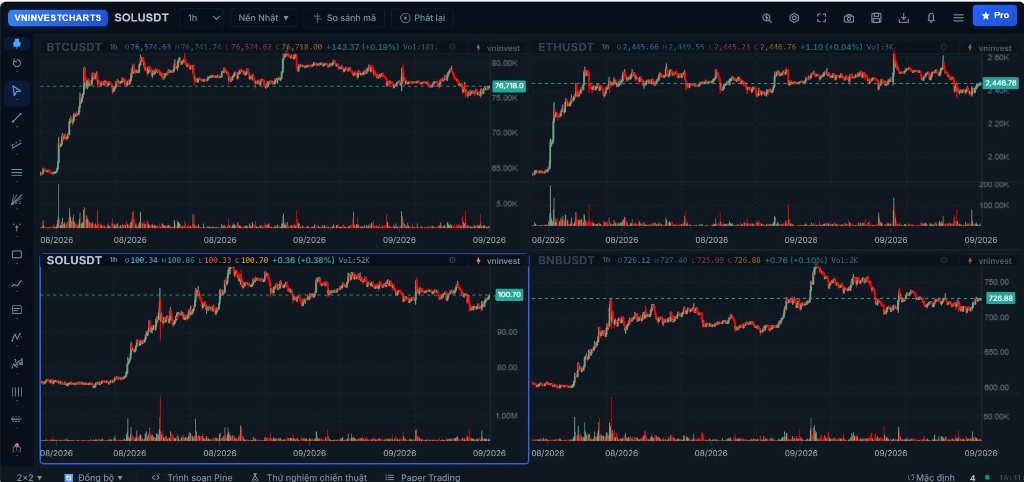Click the 76,718.0 price label on BTCUSDT axis
The height and width of the screenshot is (482, 1024).
[509, 86]
